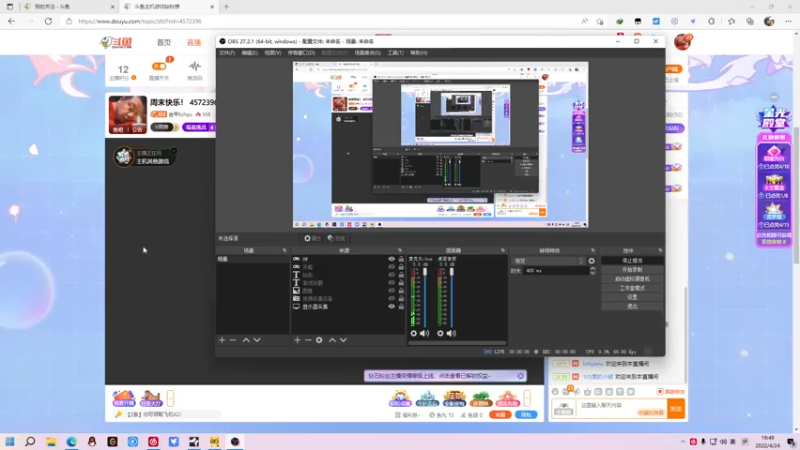800x450 pixels.
Task: Open source properties gear in Sources panel
Action: (x=319, y=340)
